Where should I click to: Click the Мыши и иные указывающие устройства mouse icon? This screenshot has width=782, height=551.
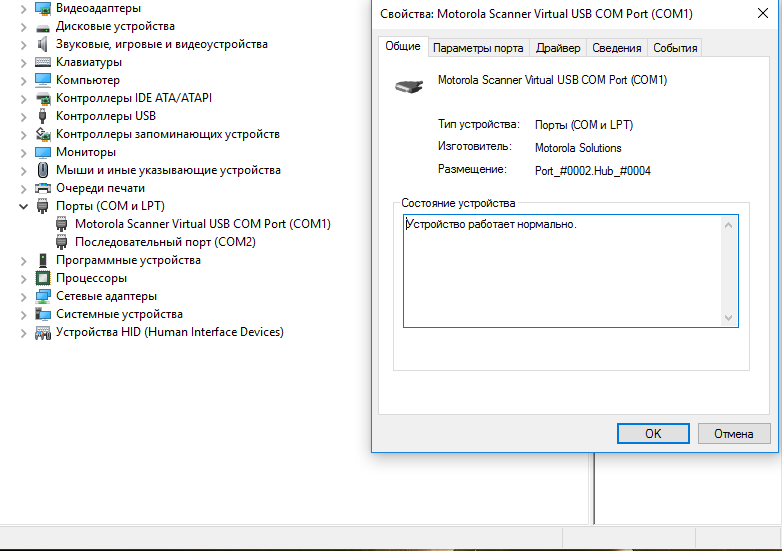click(43, 170)
